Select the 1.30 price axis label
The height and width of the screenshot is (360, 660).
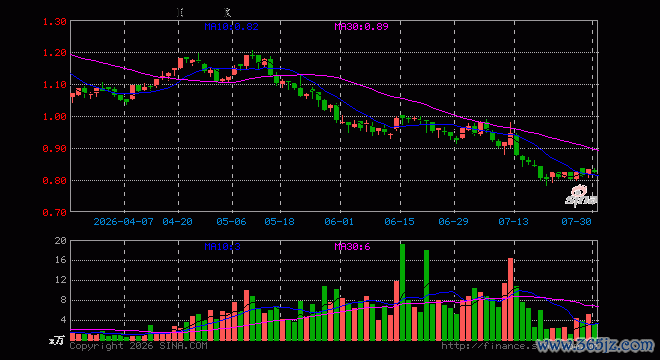pos(55,21)
